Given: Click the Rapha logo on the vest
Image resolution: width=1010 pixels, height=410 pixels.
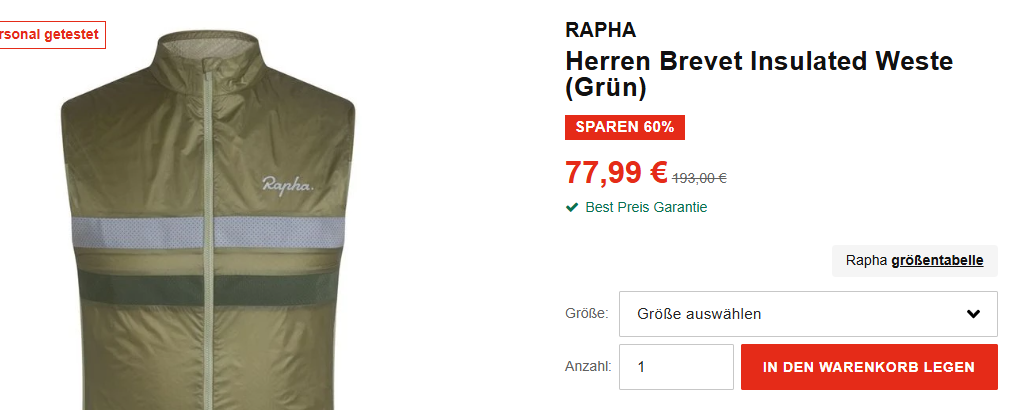Looking at the screenshot, I should pyautogui.click(x=288, y=185).
